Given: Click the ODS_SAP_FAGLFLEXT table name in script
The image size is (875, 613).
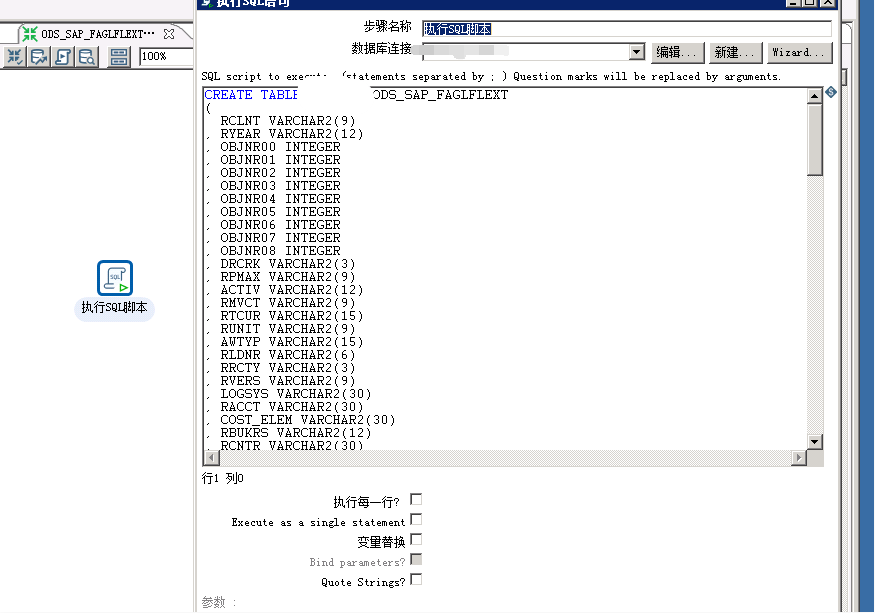Looking at the screenshot, I should pyautogui.click(x=440, y=95).
